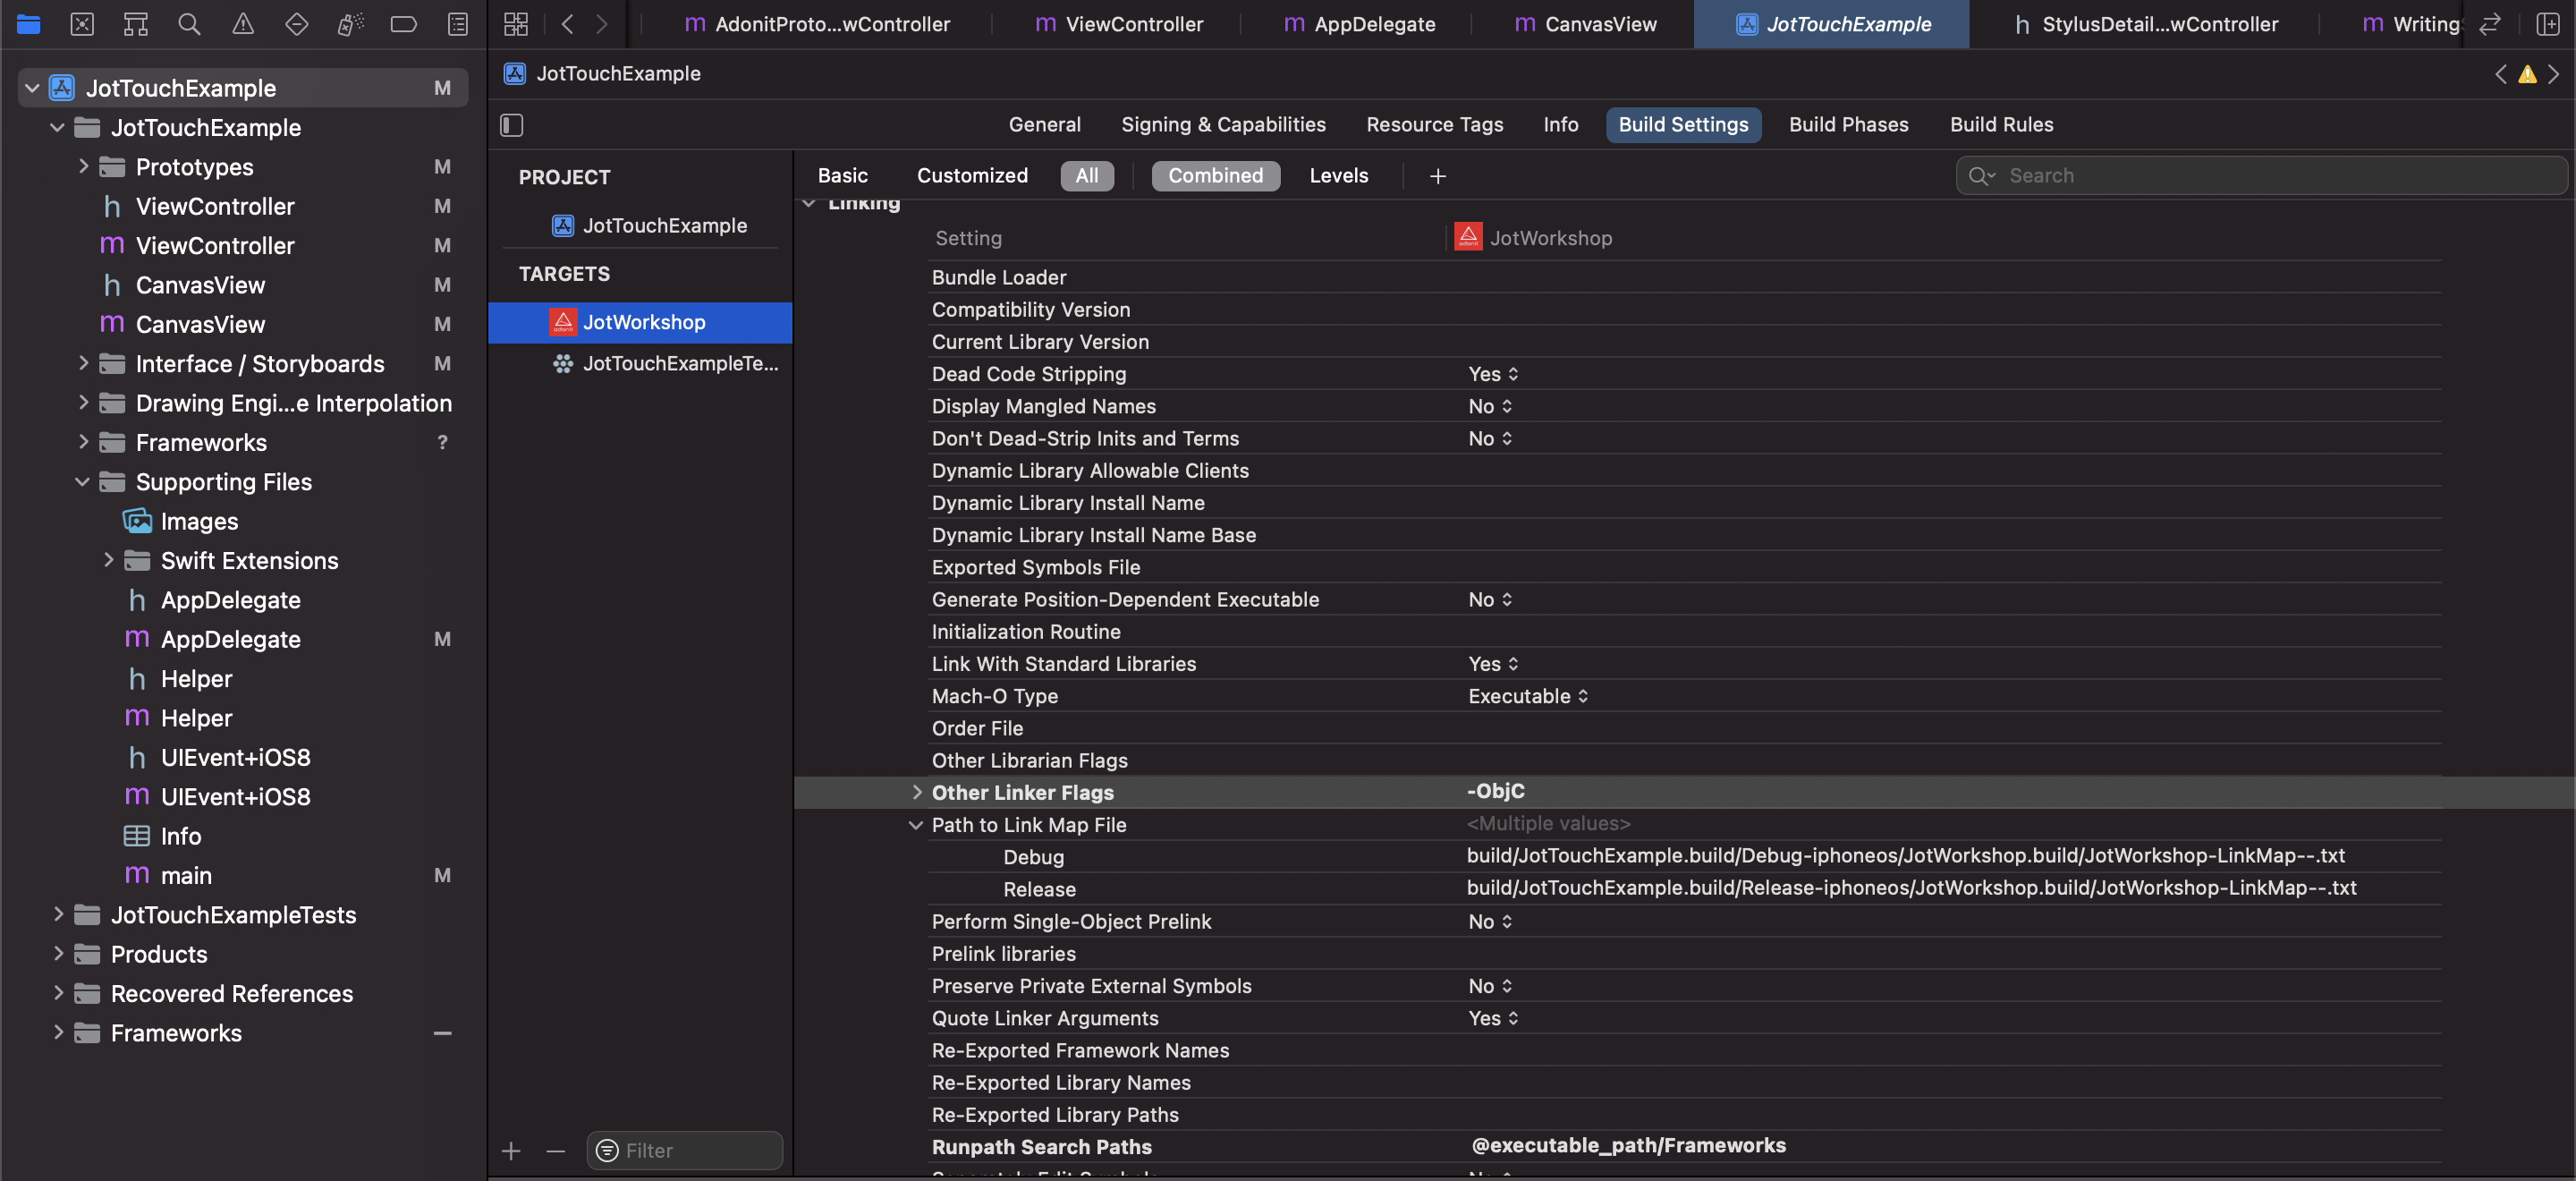
Task: Add a new target with plus button
Action: (511, 1151)
